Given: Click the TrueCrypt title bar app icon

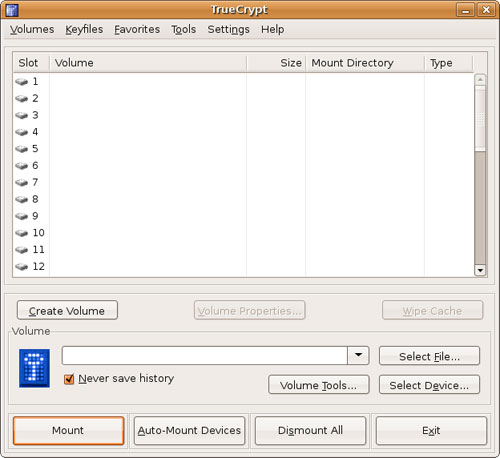Looking at the screenshot, I should pos(12,10).
